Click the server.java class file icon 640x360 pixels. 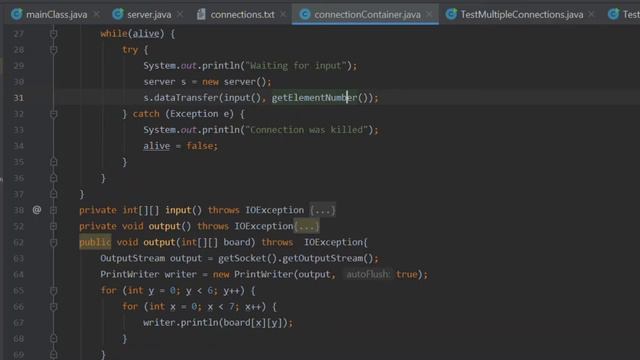[x=118, y=14]
